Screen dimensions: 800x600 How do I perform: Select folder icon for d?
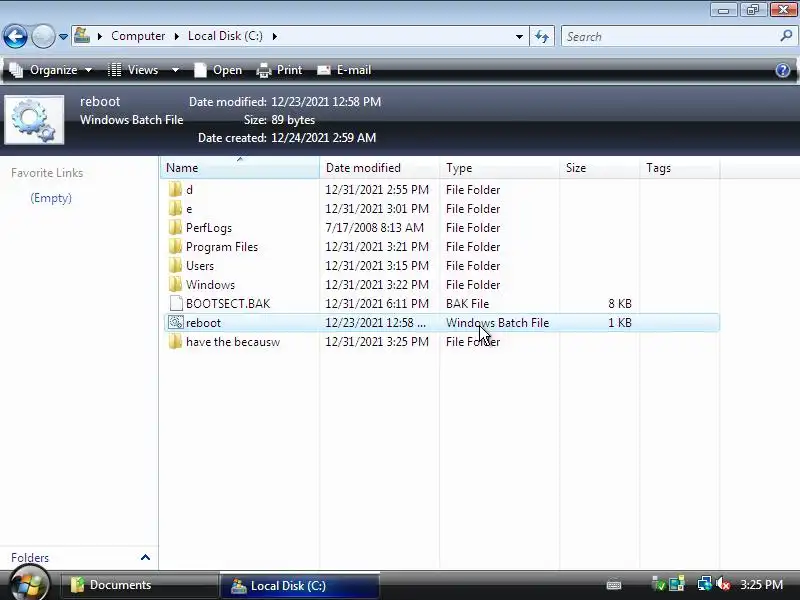click(x=175, y=190)
